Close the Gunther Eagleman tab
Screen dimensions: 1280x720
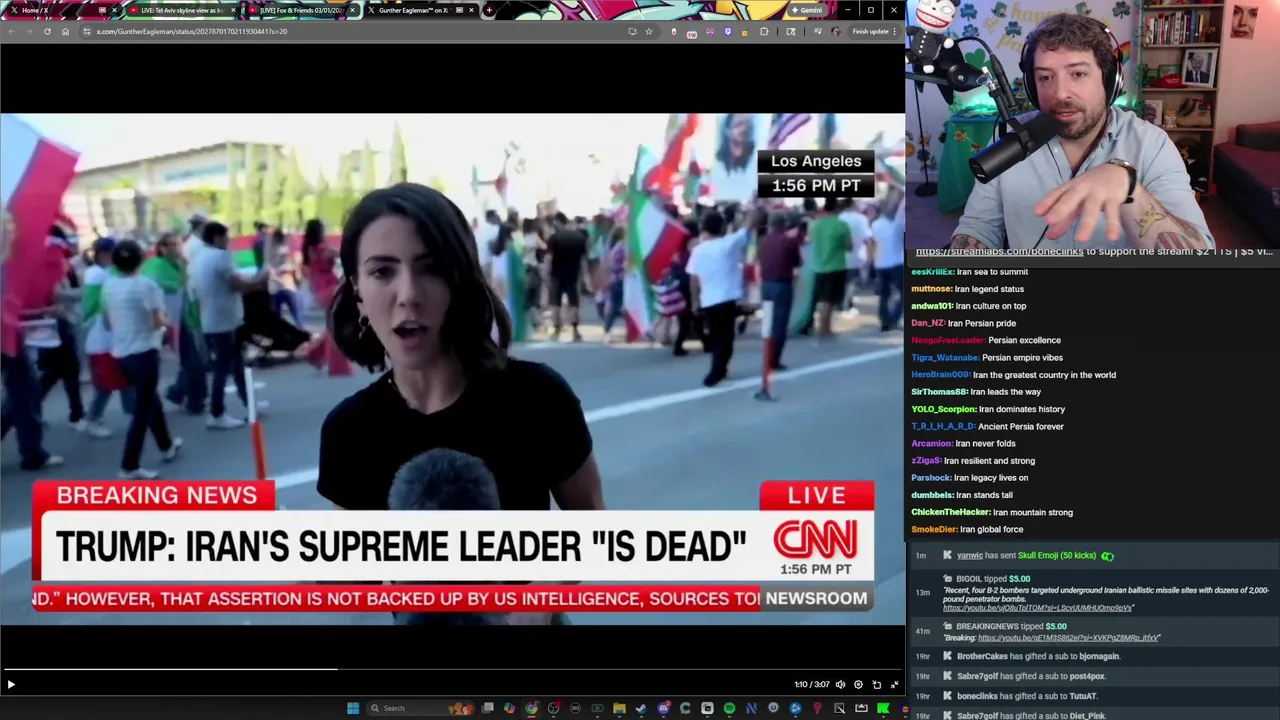[471, 10]
